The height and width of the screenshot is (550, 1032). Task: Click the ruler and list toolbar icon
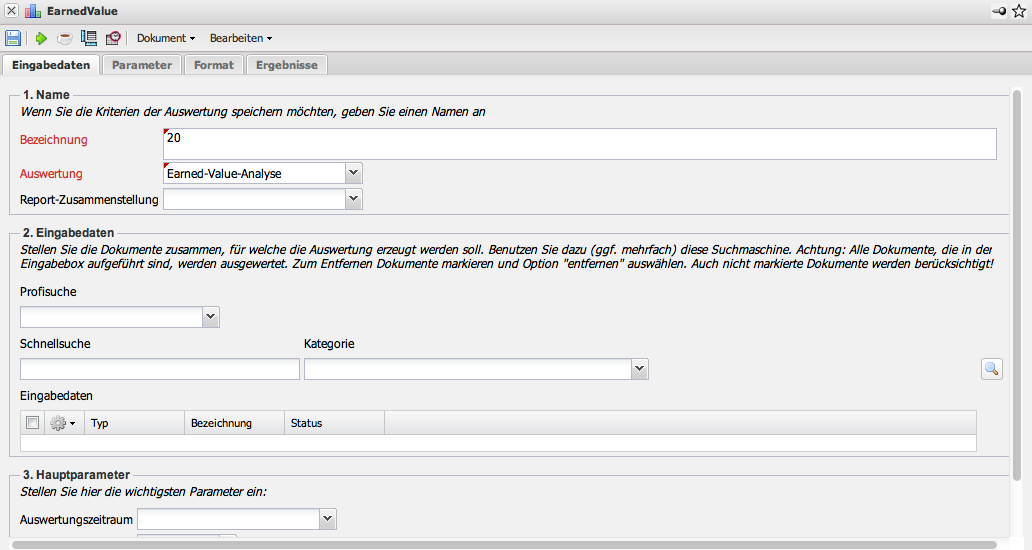pos(88,38)
